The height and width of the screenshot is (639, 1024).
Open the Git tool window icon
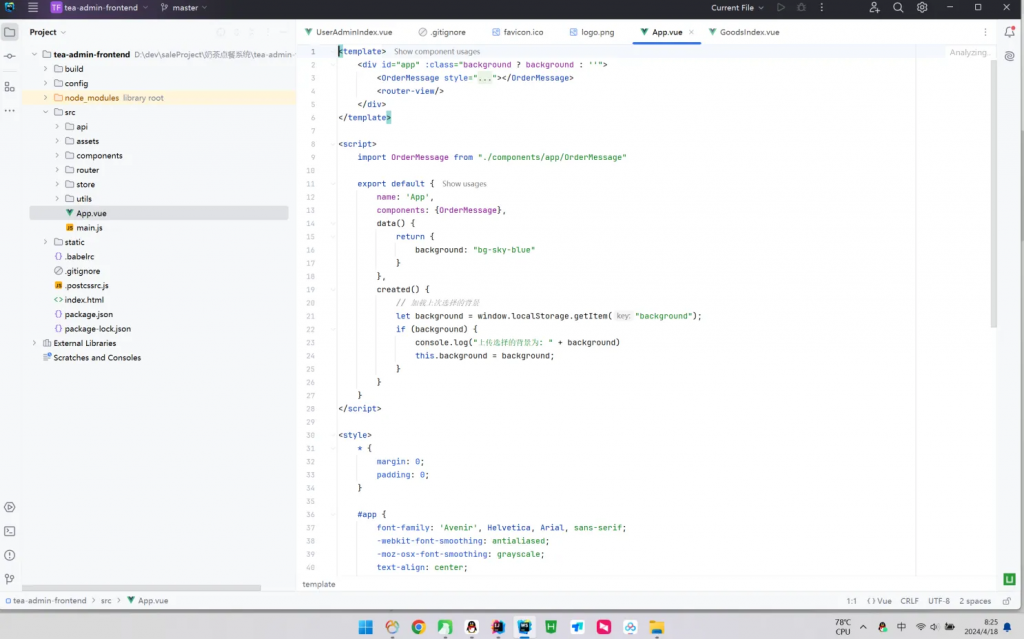10,578
